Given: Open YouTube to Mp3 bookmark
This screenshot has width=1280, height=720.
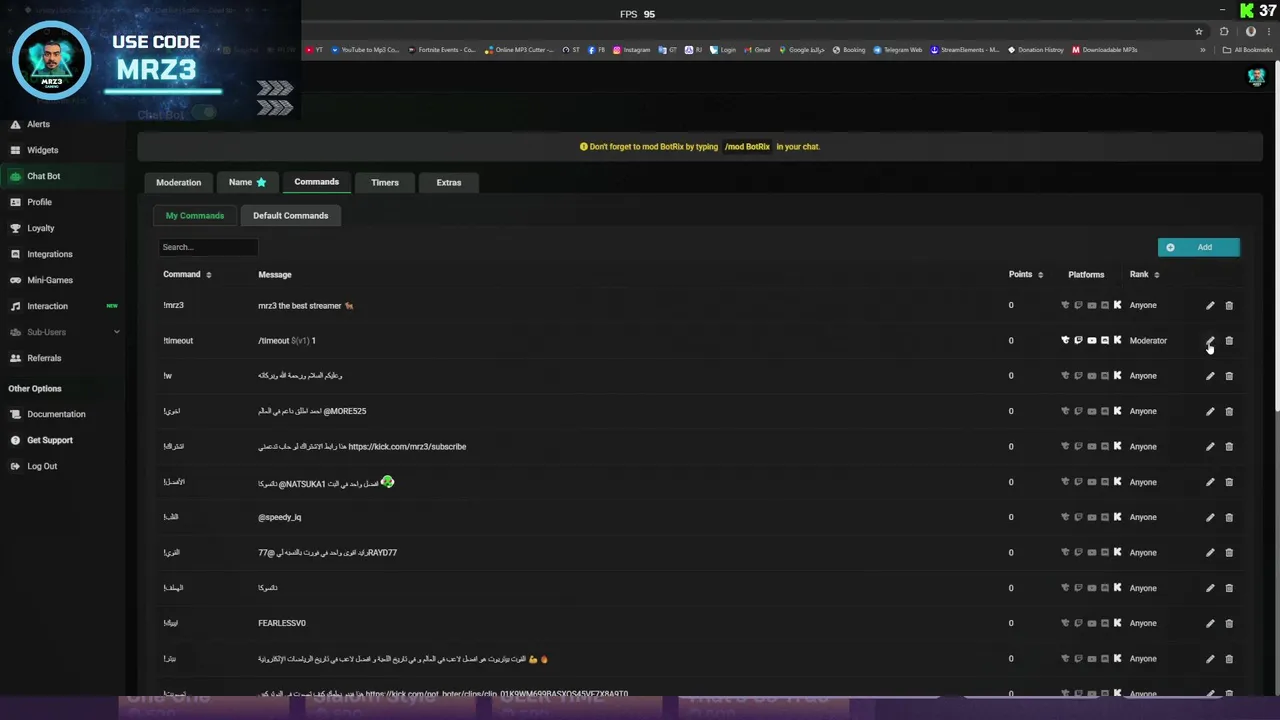Looking at the screenshot, I should 365,49.
